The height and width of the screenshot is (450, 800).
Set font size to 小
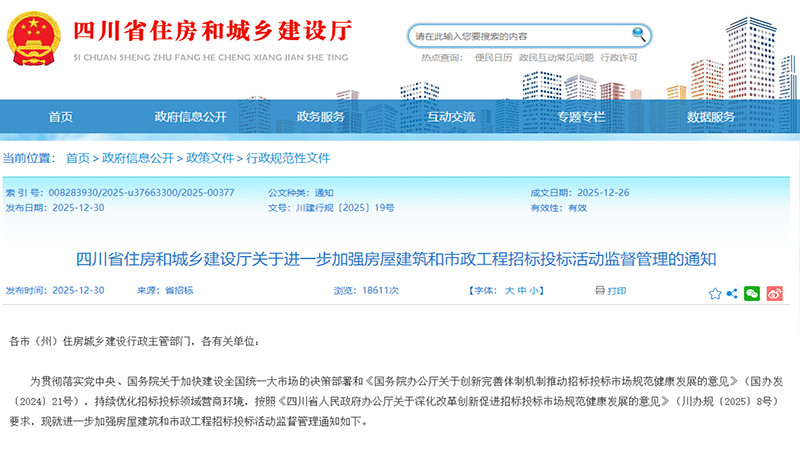(534, 291)
